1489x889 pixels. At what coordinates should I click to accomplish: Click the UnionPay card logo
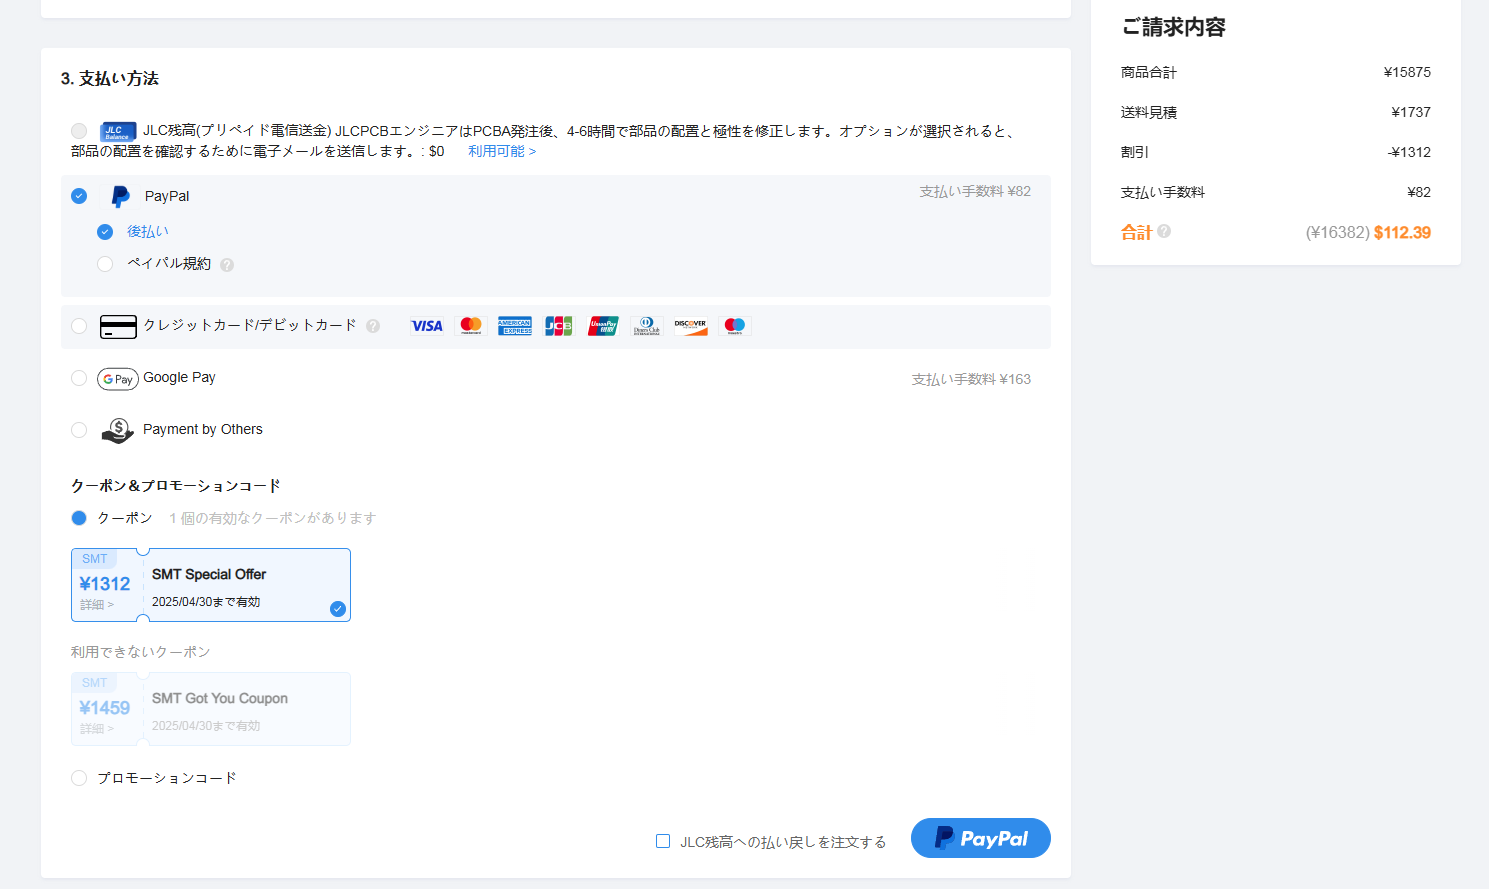click(x=603, y=326)
